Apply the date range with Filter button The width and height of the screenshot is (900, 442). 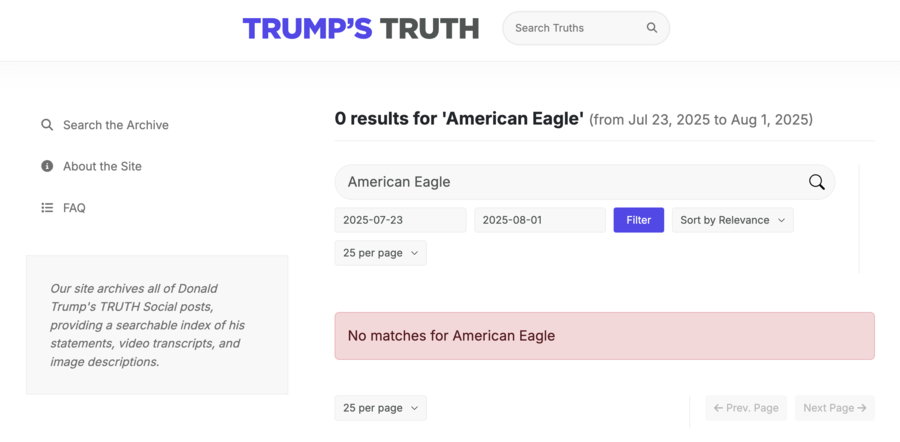(x=639, y=220)
